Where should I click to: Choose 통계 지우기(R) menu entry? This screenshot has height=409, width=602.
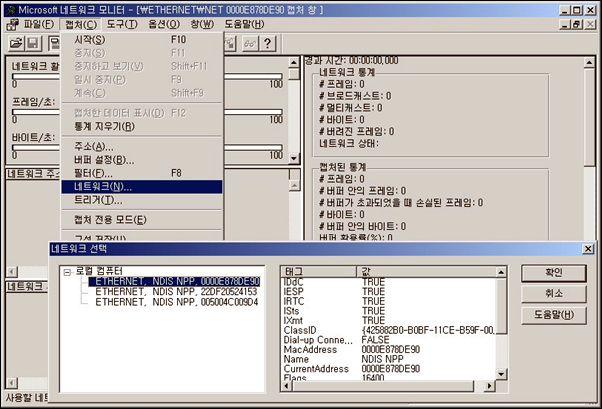142,126
